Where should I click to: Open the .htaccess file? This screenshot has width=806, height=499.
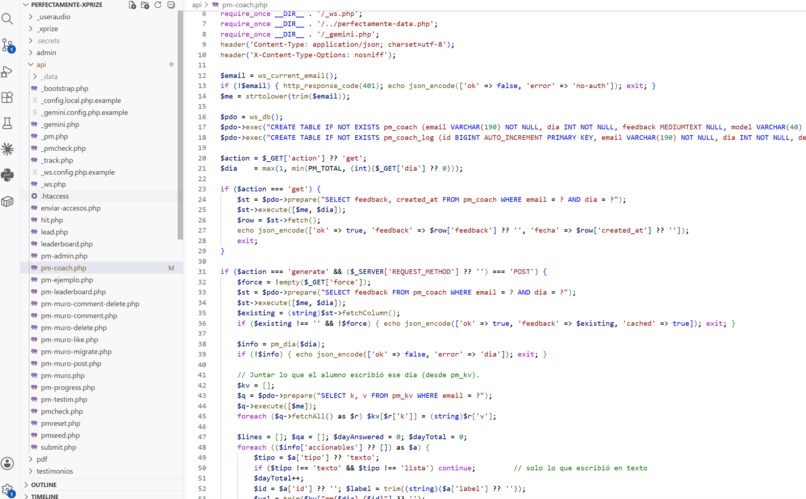pos(54,196)
